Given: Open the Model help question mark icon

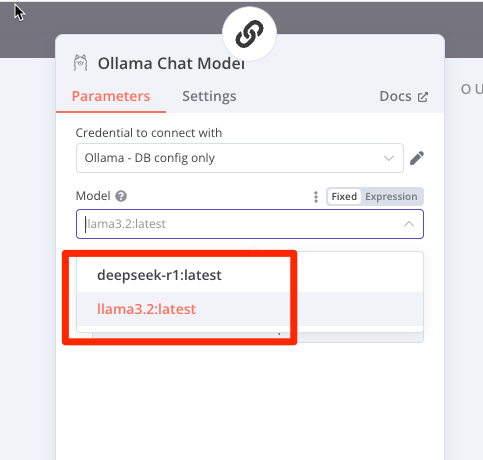Looking at the screenshot, I should point(121,196).
